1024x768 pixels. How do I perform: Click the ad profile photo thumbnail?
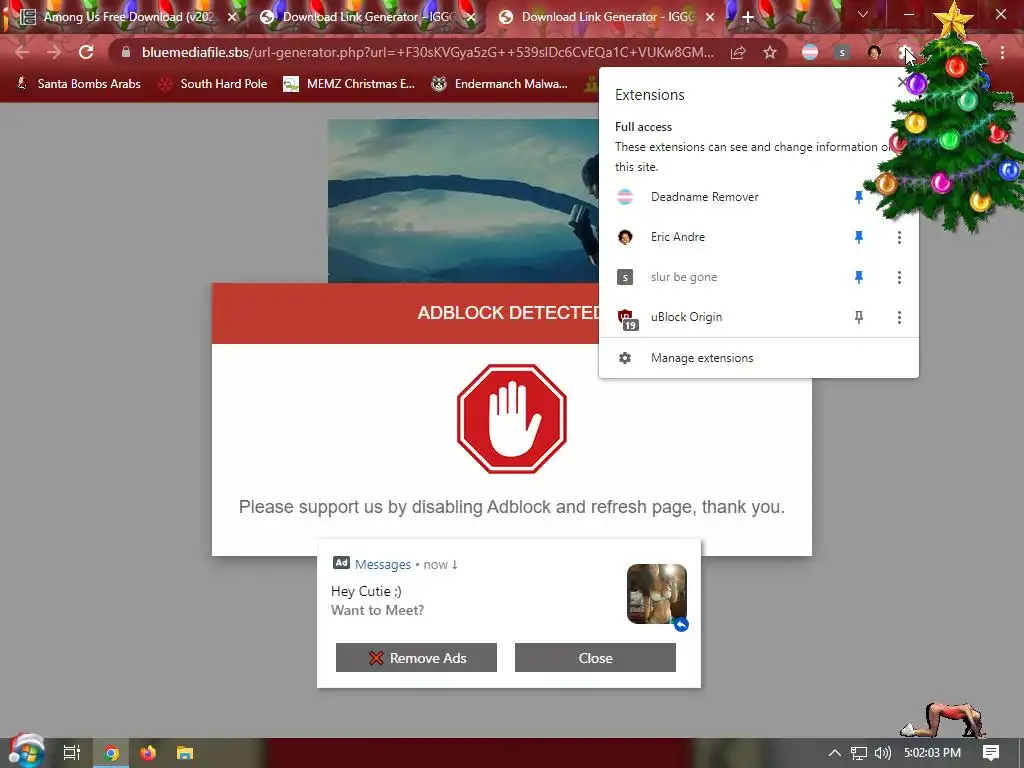point(657,594)
